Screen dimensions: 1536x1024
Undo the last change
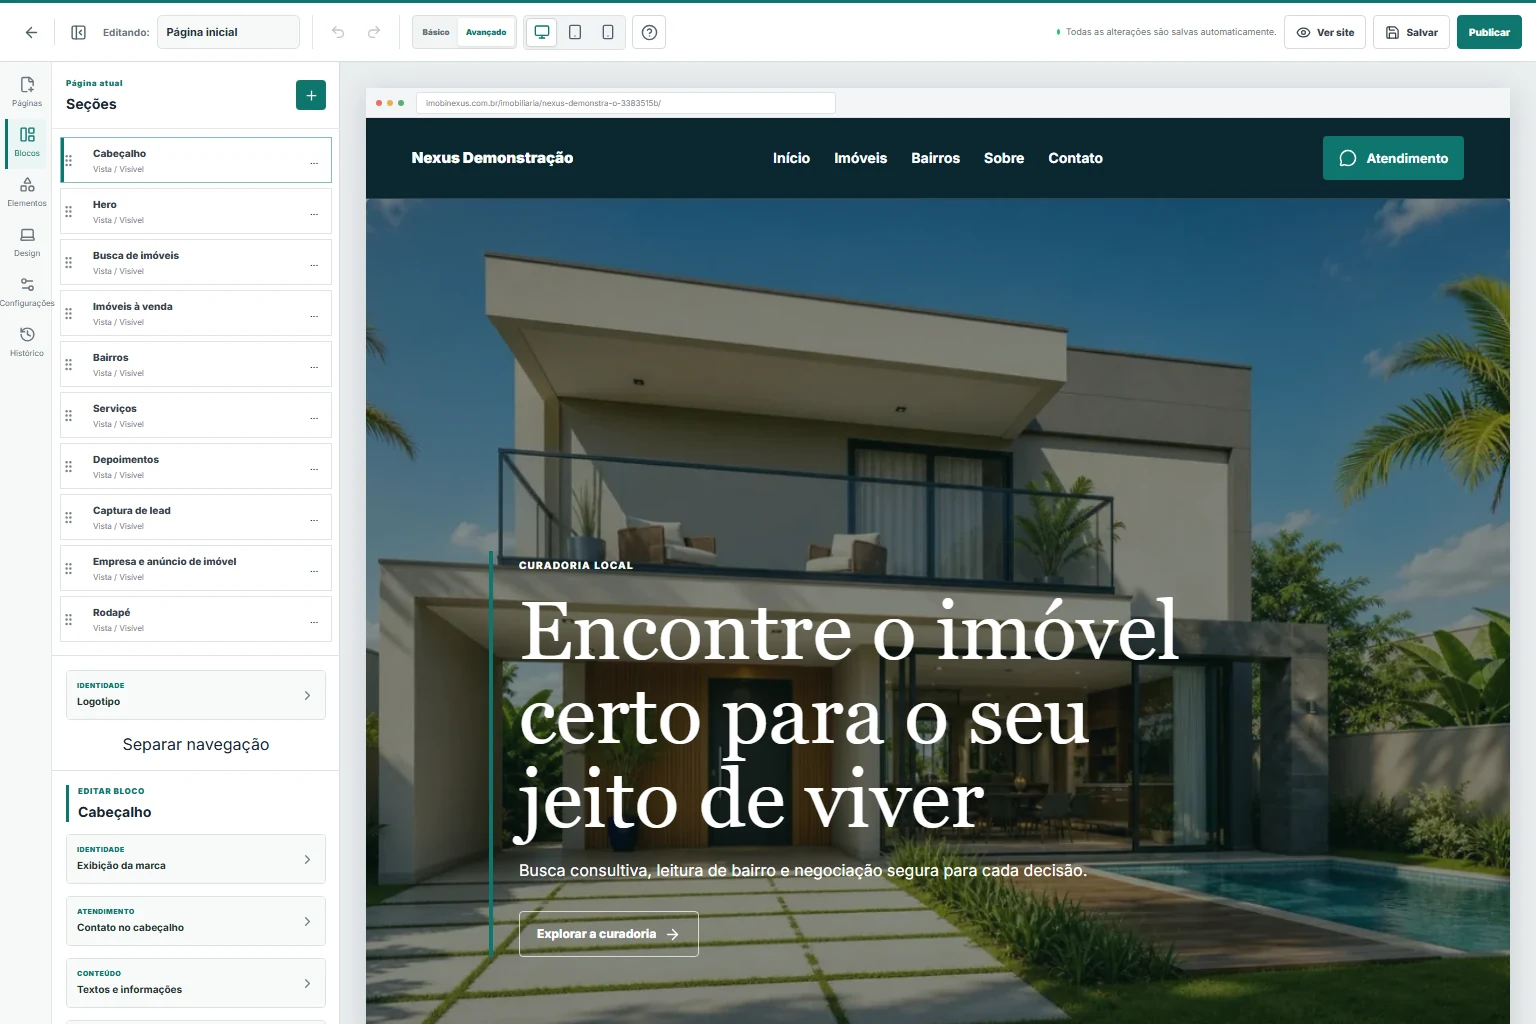tap(338, 32)
